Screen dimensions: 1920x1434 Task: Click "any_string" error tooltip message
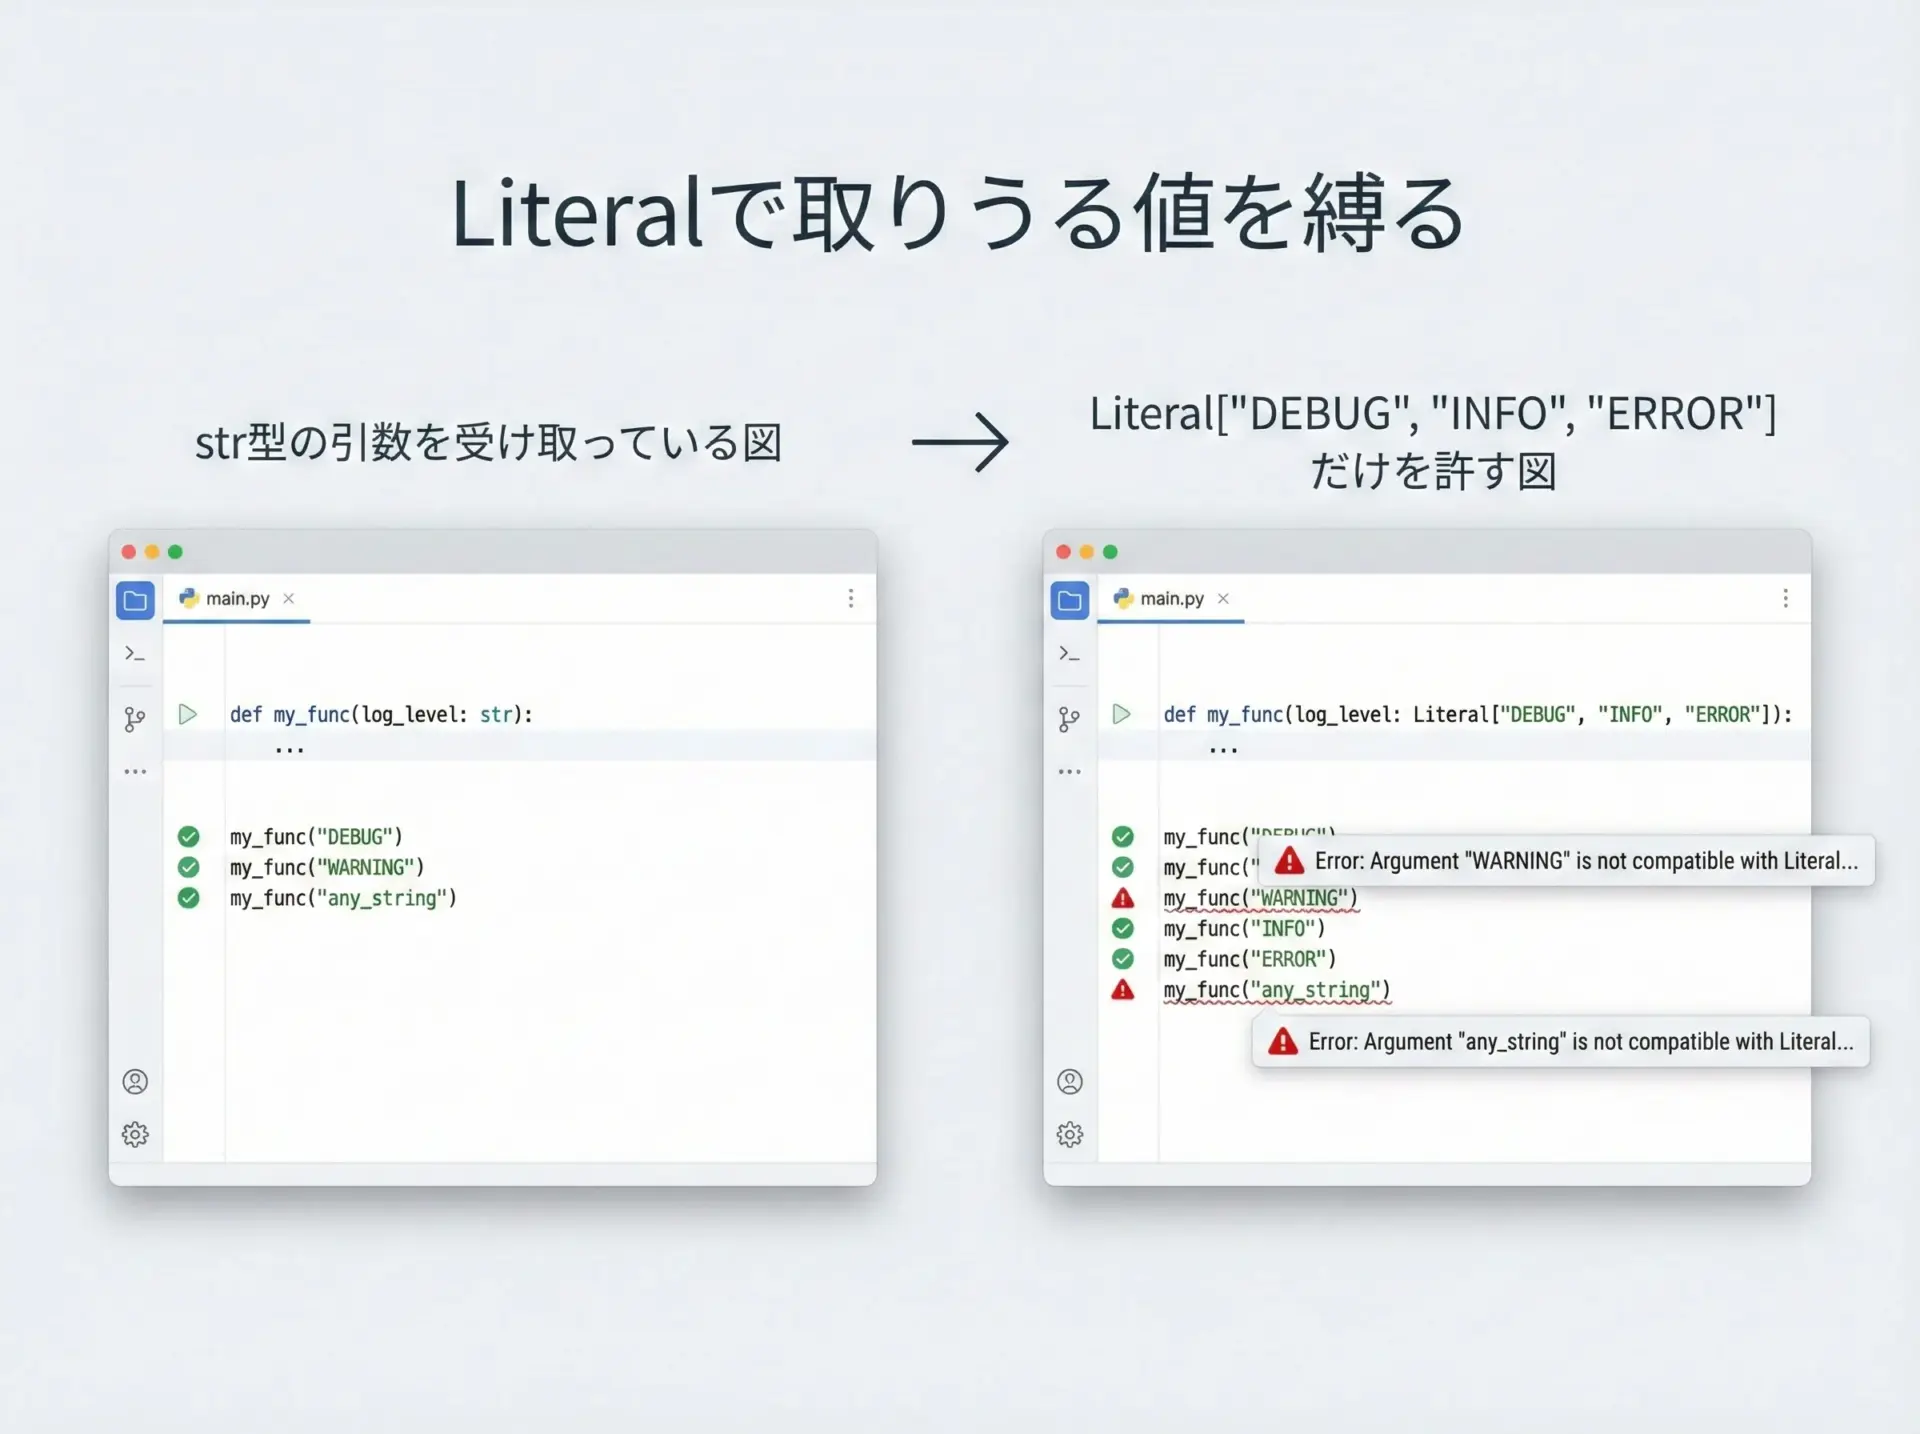click(x=1578, y=1042)
